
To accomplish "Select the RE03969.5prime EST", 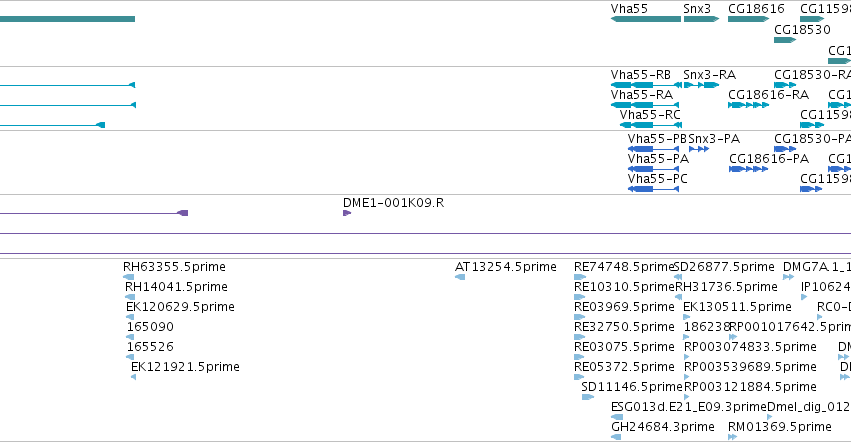I will click(x=579, y=317).
